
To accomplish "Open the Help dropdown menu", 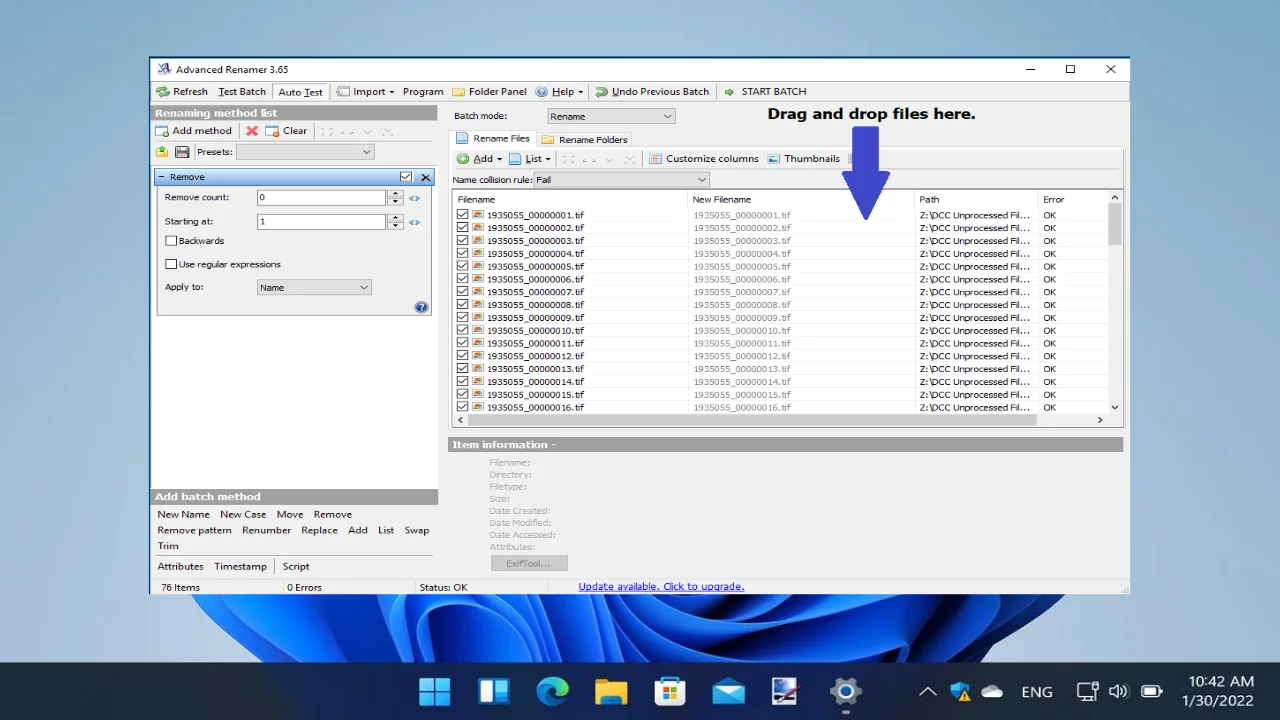I will tap(560, 91).
